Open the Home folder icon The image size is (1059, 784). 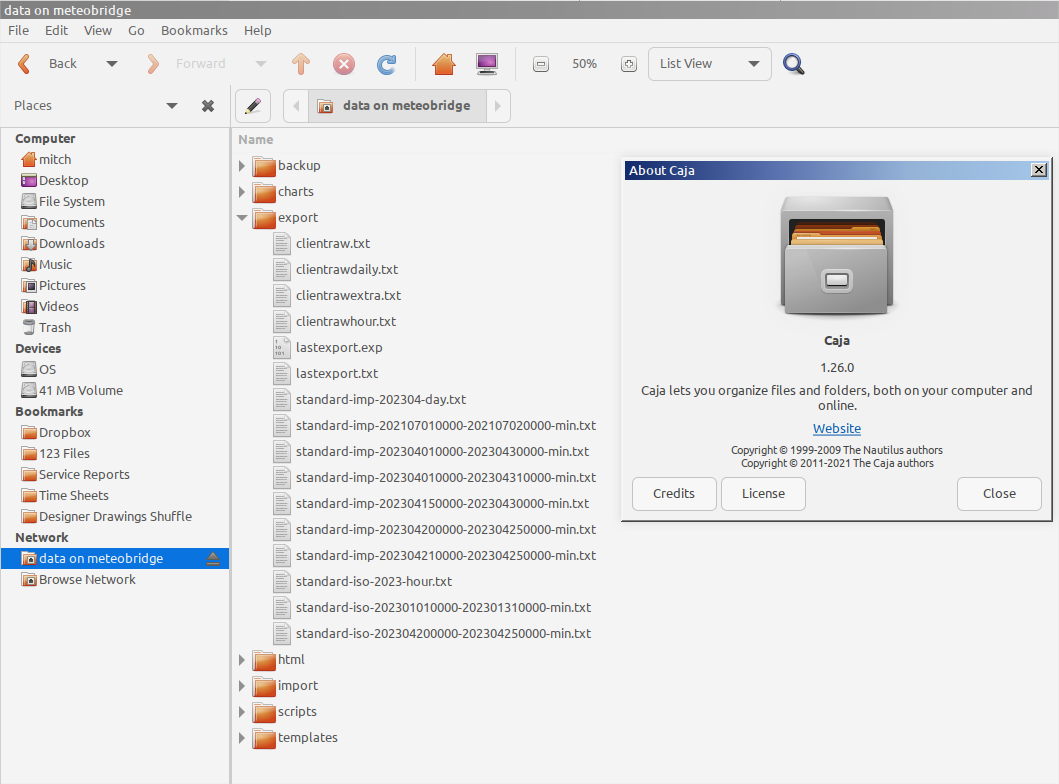[x=444, y=64]
